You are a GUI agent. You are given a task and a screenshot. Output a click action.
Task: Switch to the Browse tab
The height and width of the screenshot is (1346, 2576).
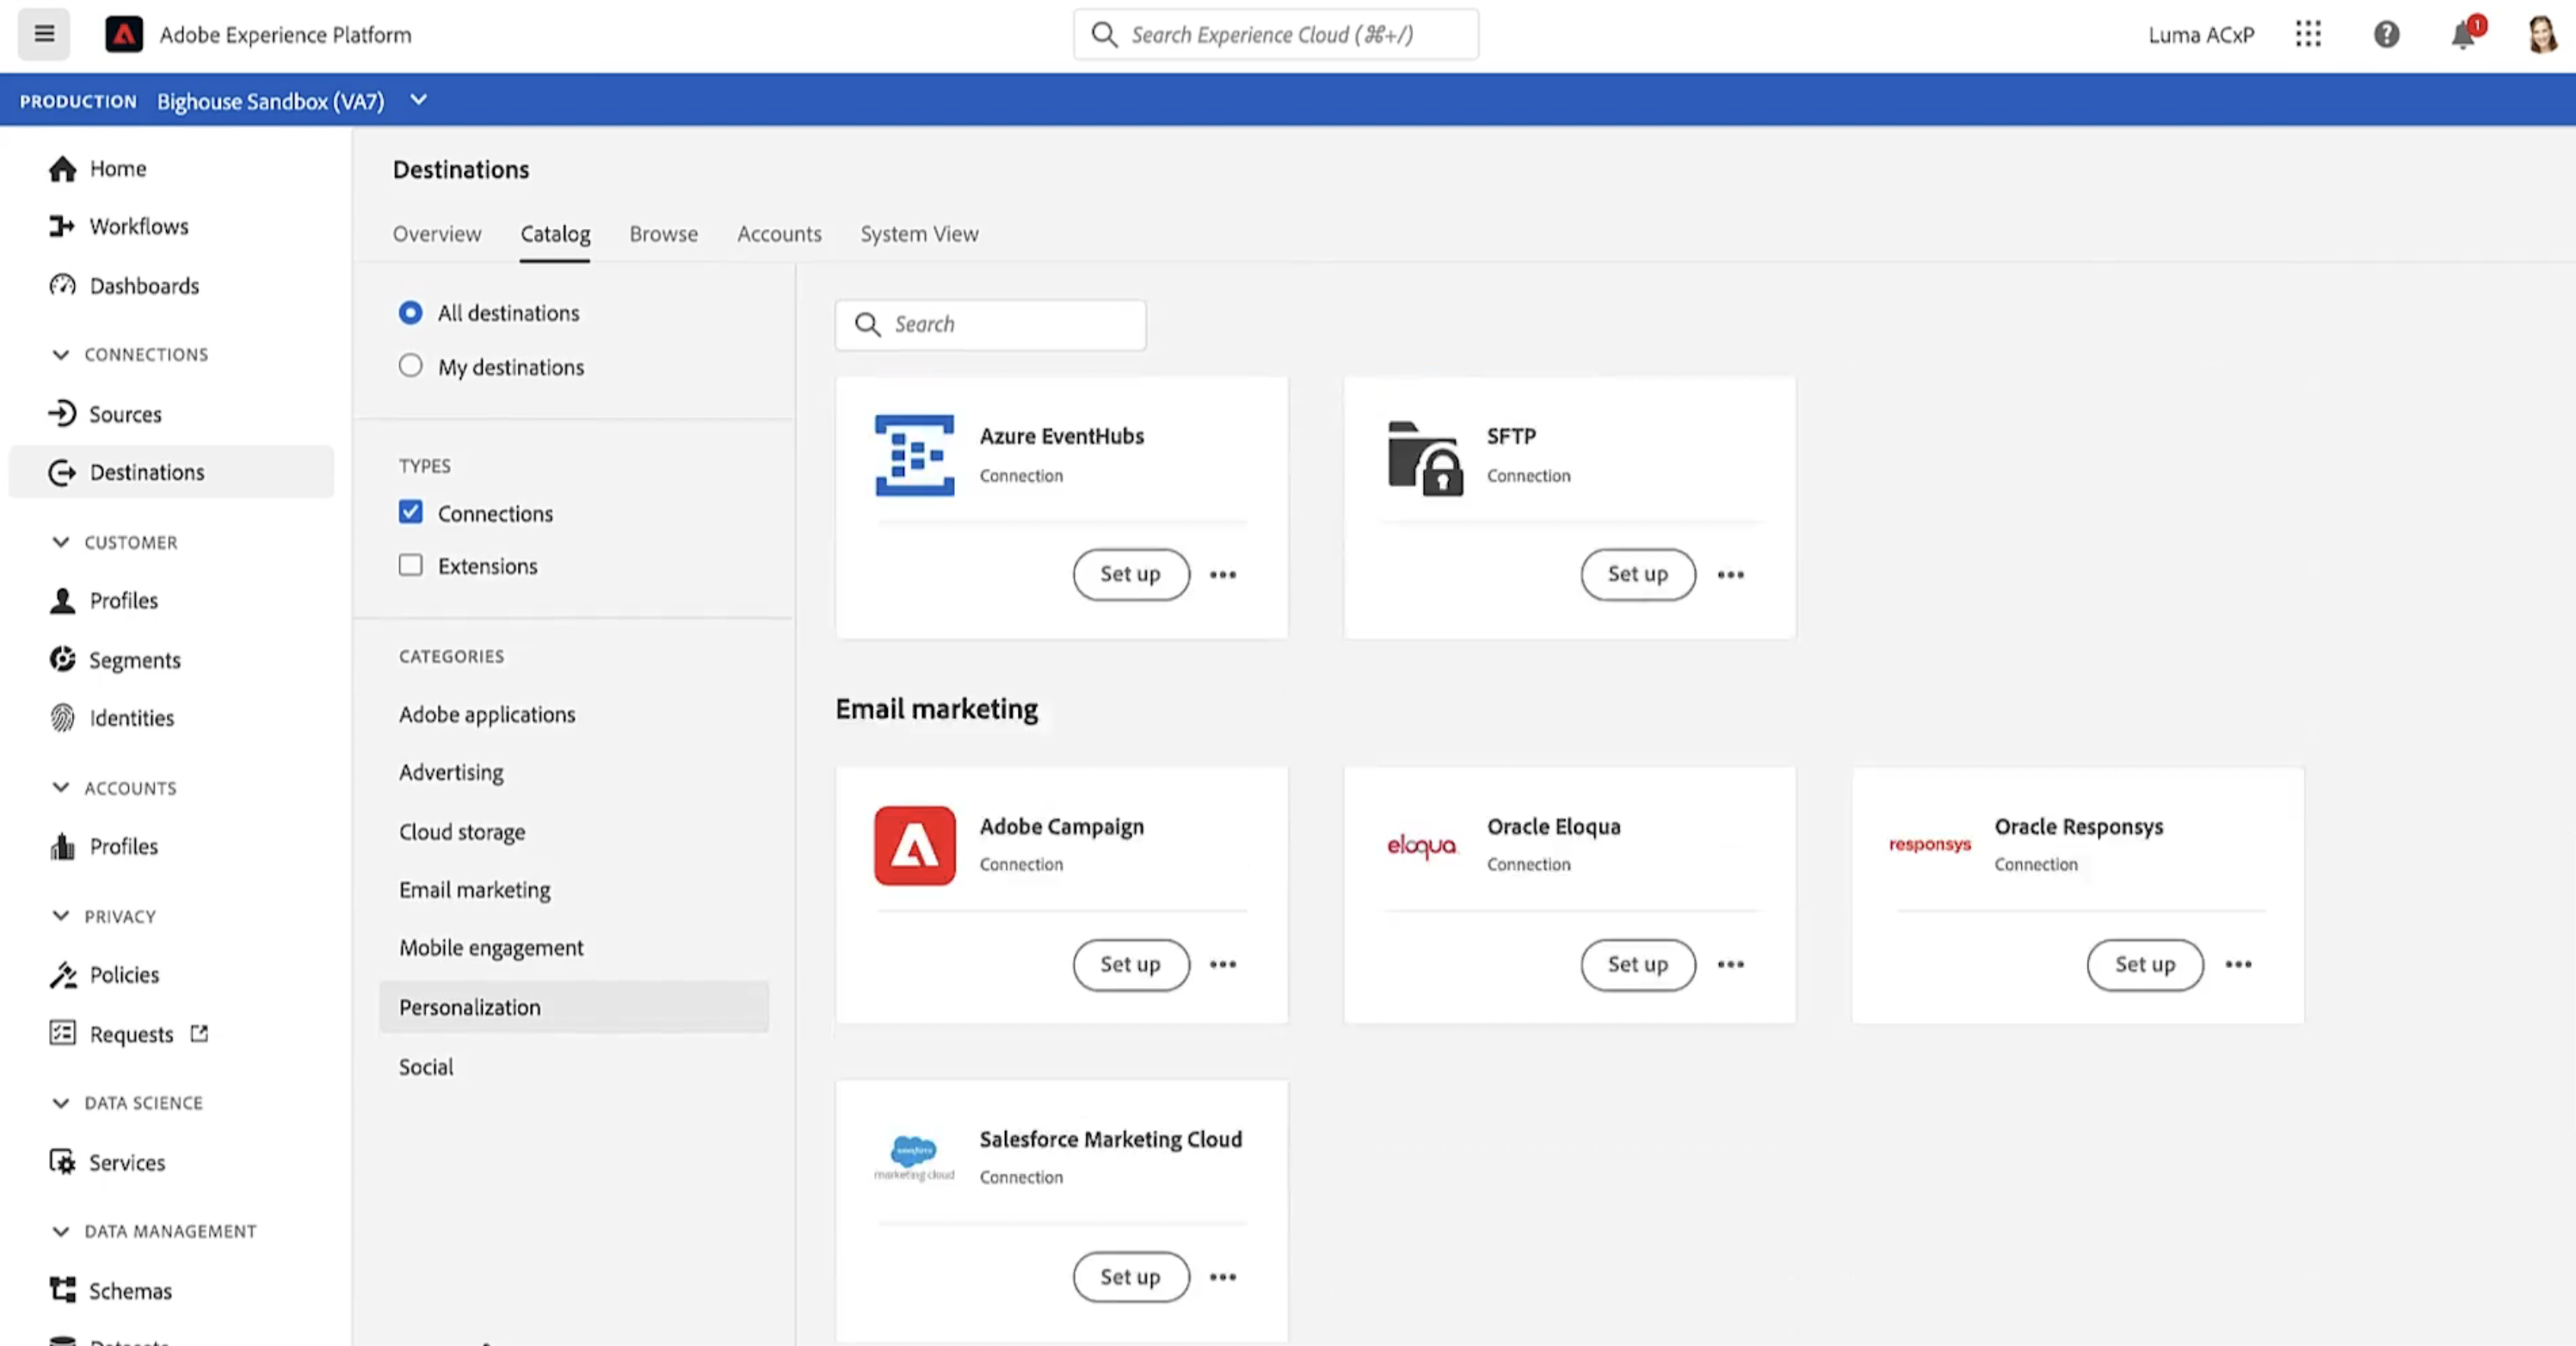point(664,234)
